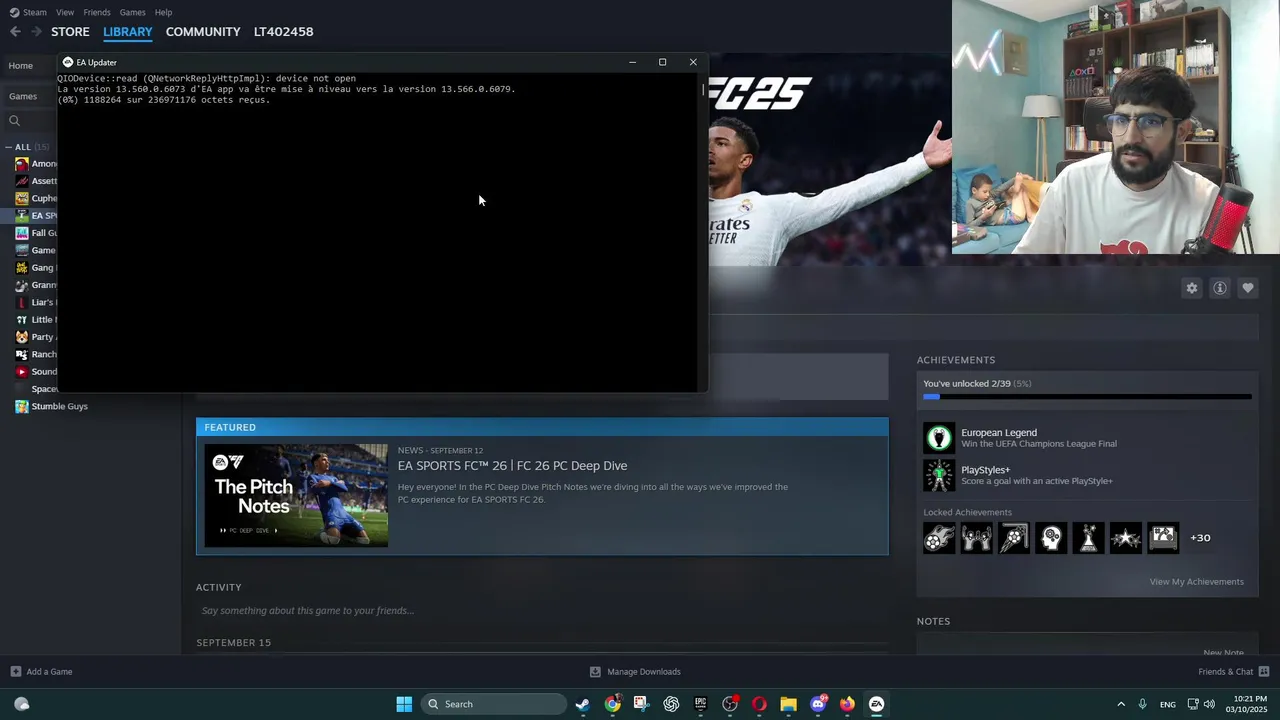The image size is (1280, 720).
Task: Open the LT402458 profile tab
Action: (x=283, y=32)
